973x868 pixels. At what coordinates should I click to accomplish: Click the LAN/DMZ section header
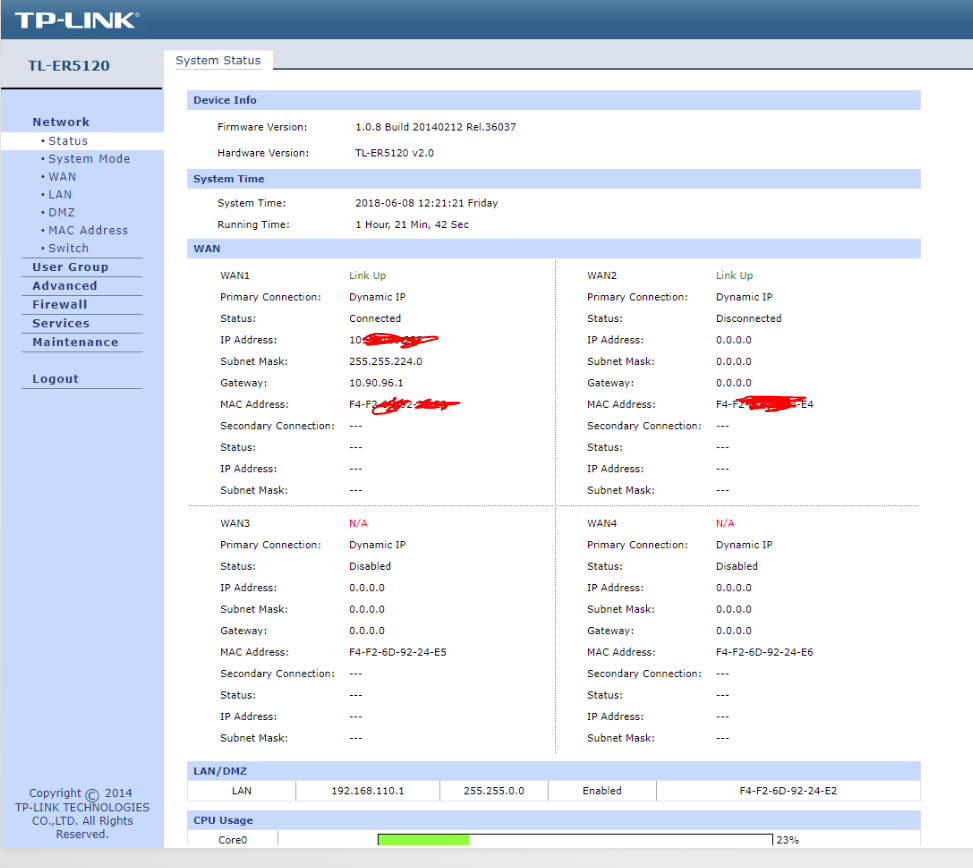(x=554, y=771)
